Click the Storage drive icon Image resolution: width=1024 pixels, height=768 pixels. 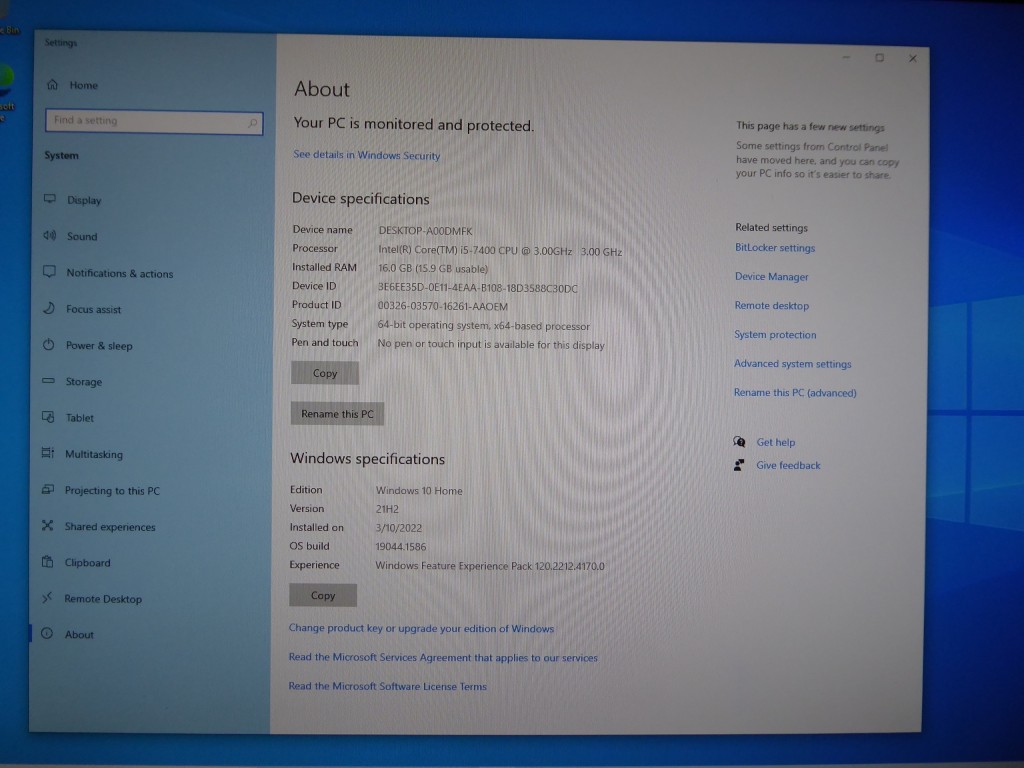48,381
